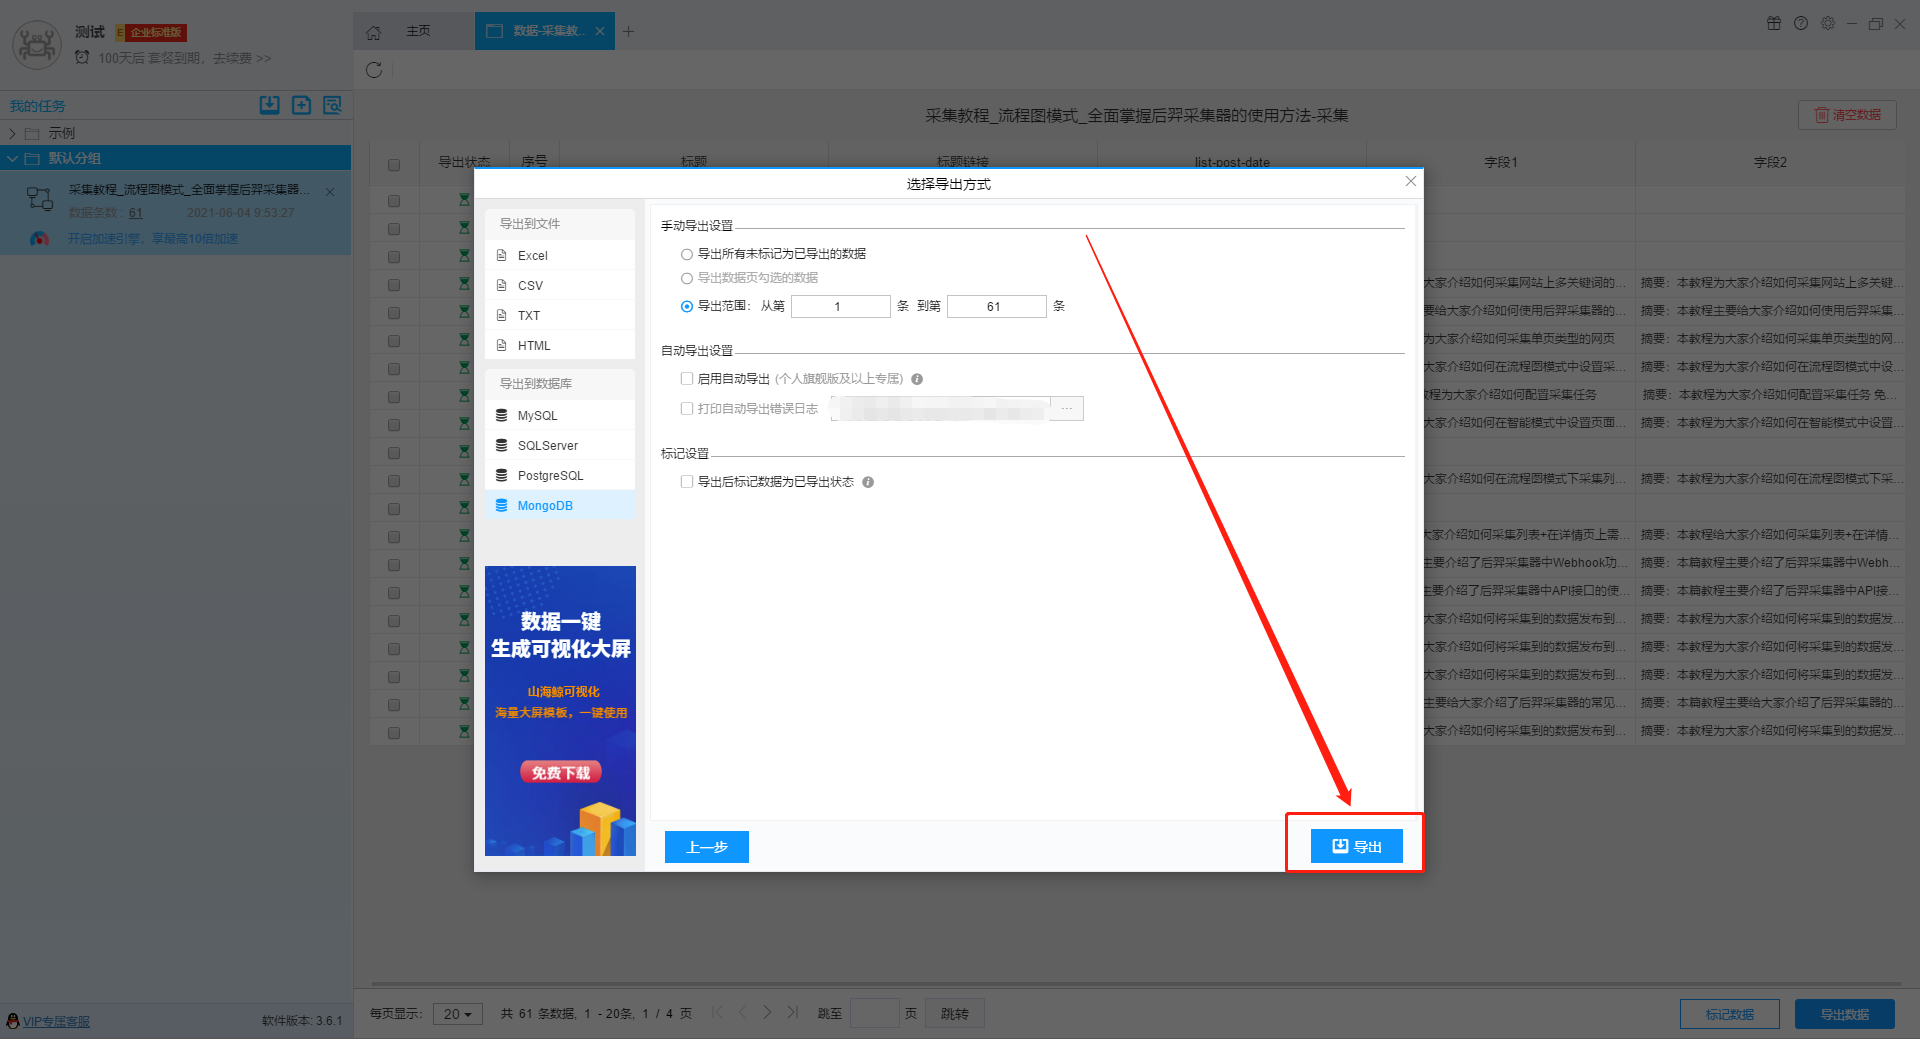Select Excel as export format
The image size is (1920, 1039).
pyautogui.click(x=560, y=255)
